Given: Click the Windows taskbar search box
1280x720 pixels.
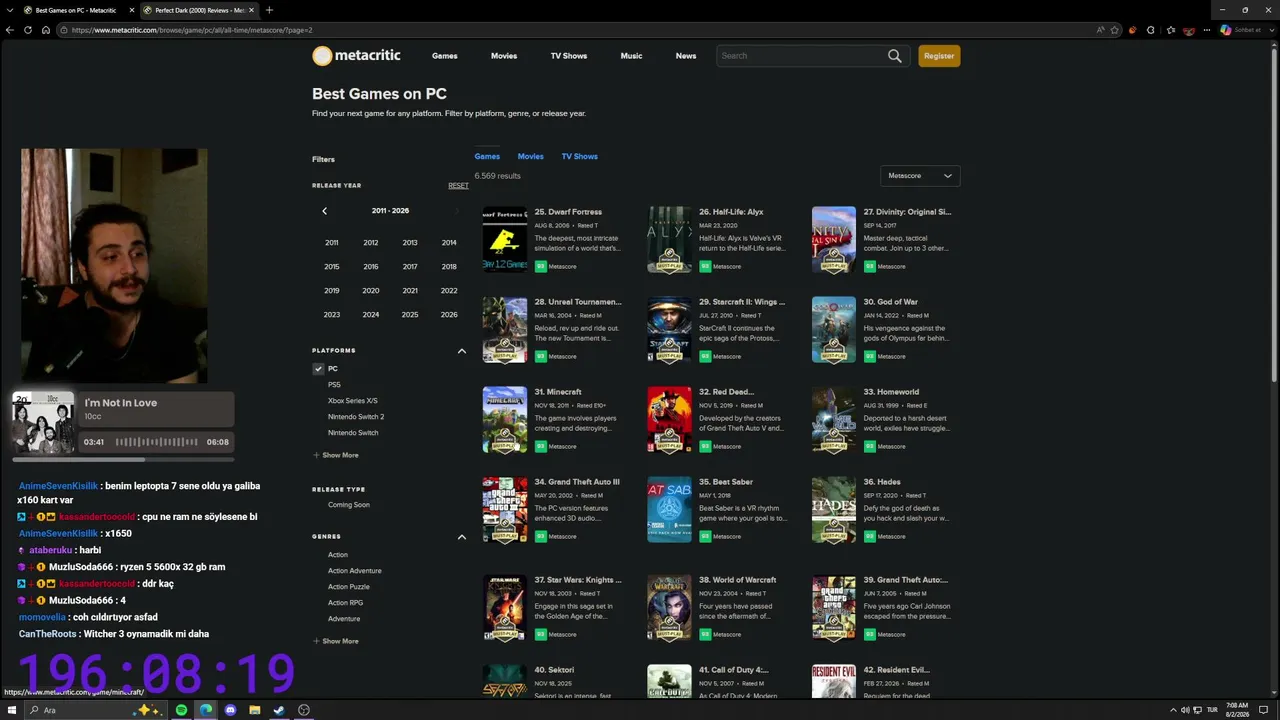Looking at the screenshot, I should 96,710.
